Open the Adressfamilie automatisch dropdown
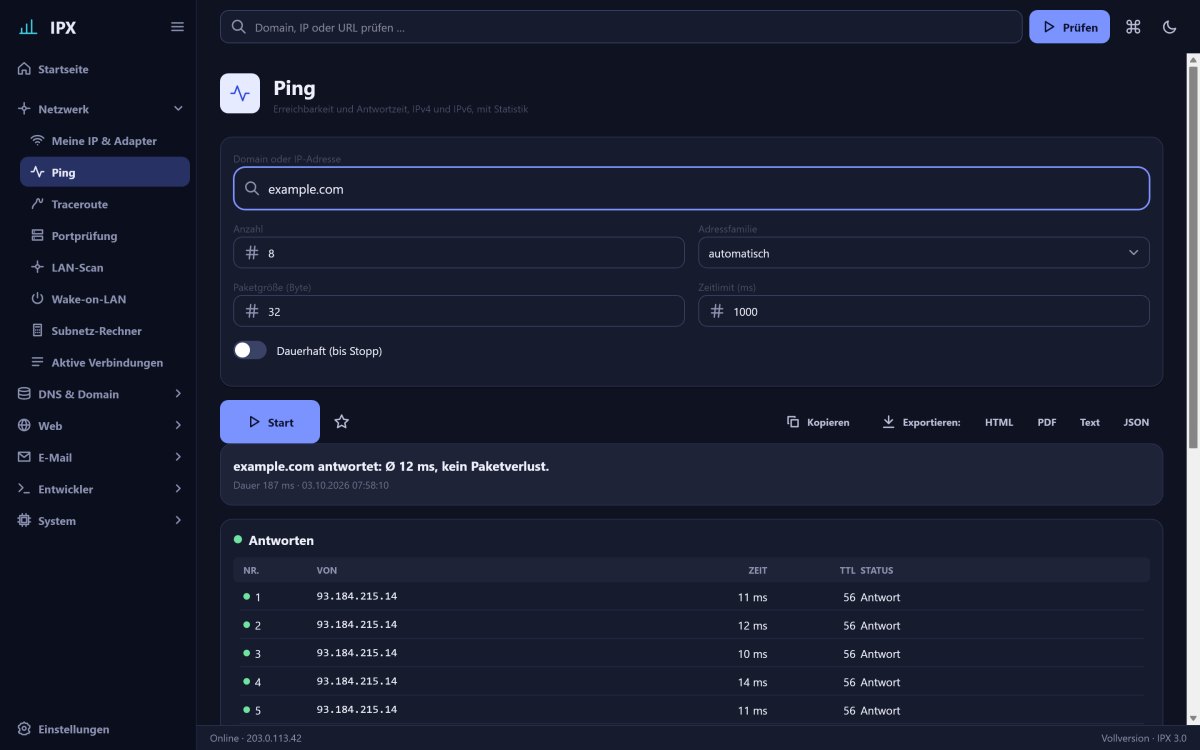The image size is (1200, 750). click(x=923, y=253)
